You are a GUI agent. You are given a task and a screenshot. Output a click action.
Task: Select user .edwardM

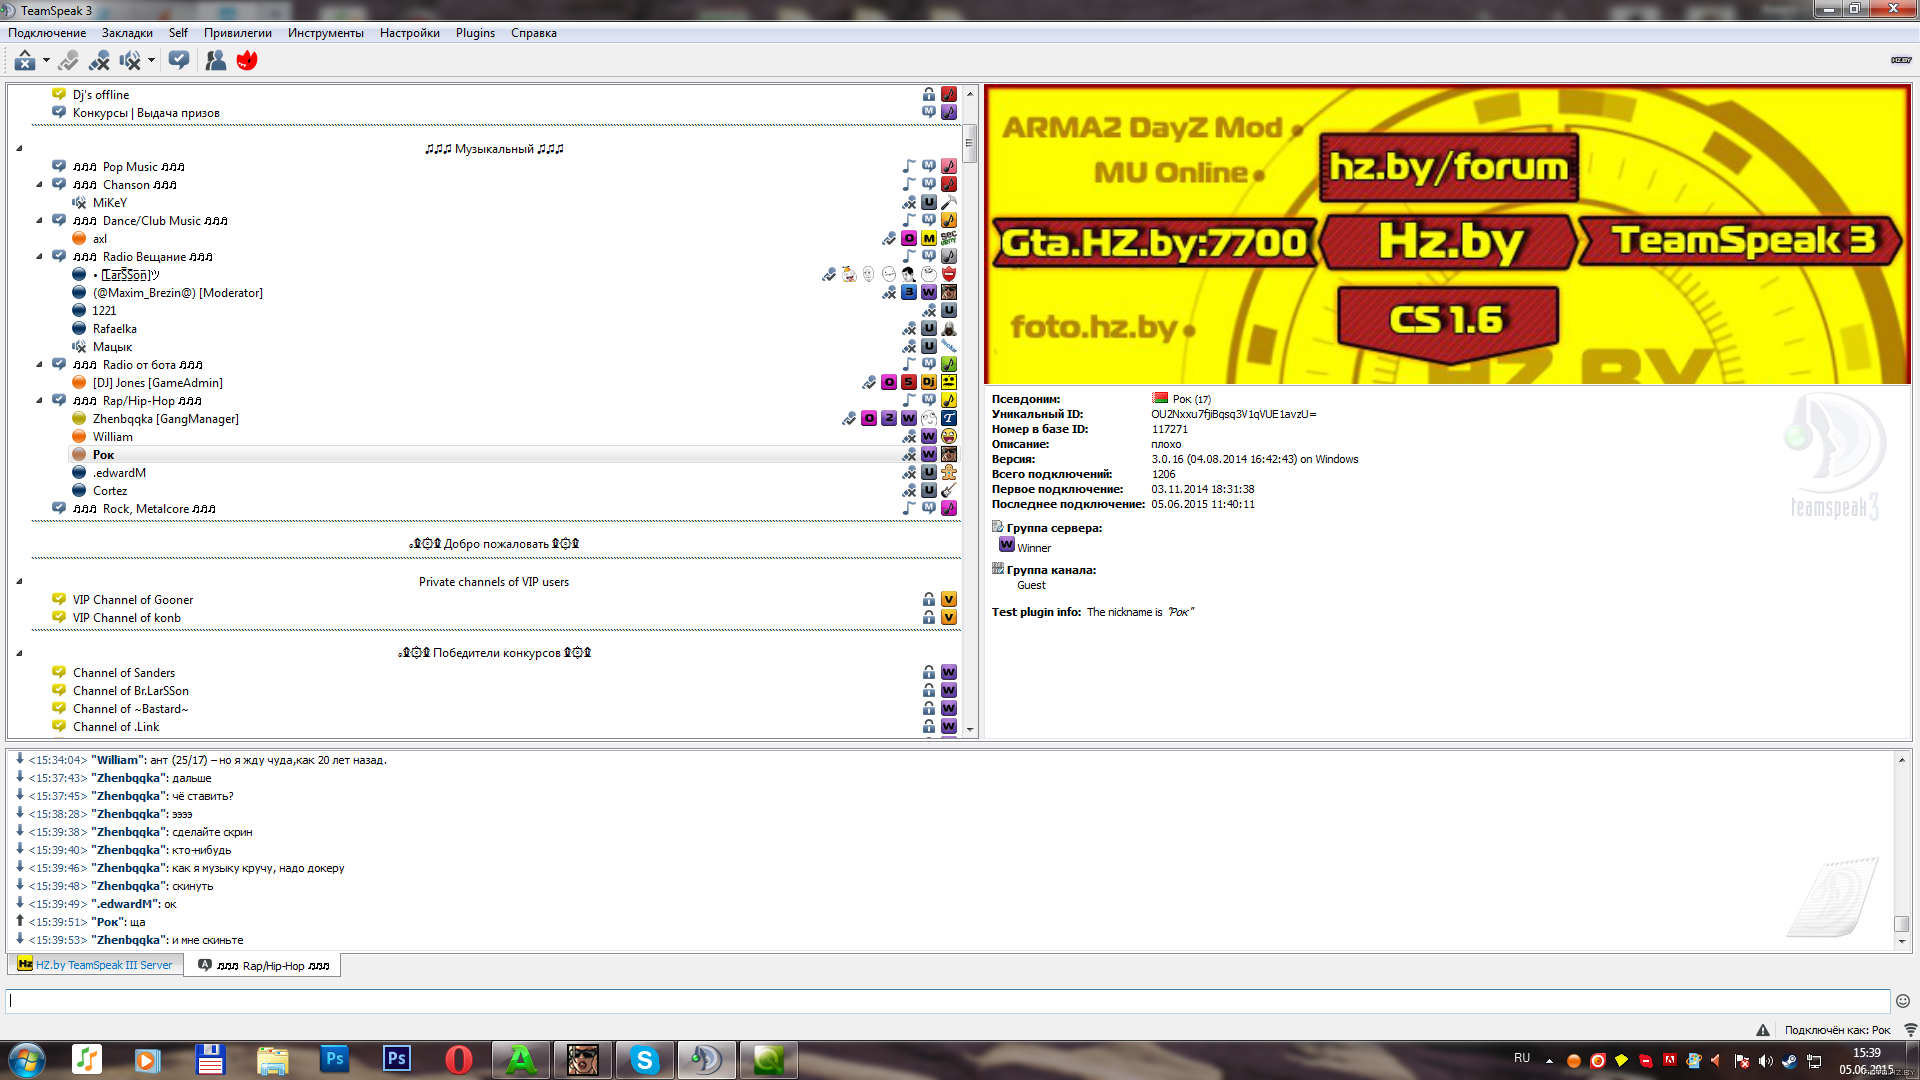pos(119,473)
